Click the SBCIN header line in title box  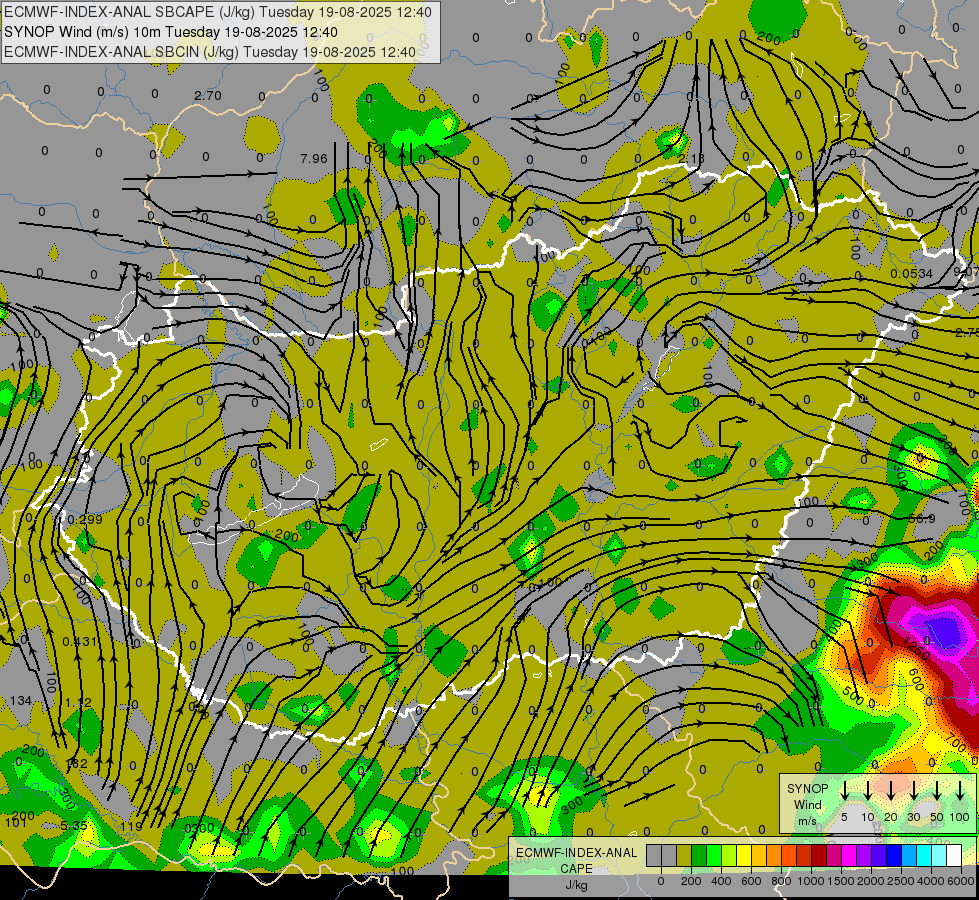tap(210, 52)
